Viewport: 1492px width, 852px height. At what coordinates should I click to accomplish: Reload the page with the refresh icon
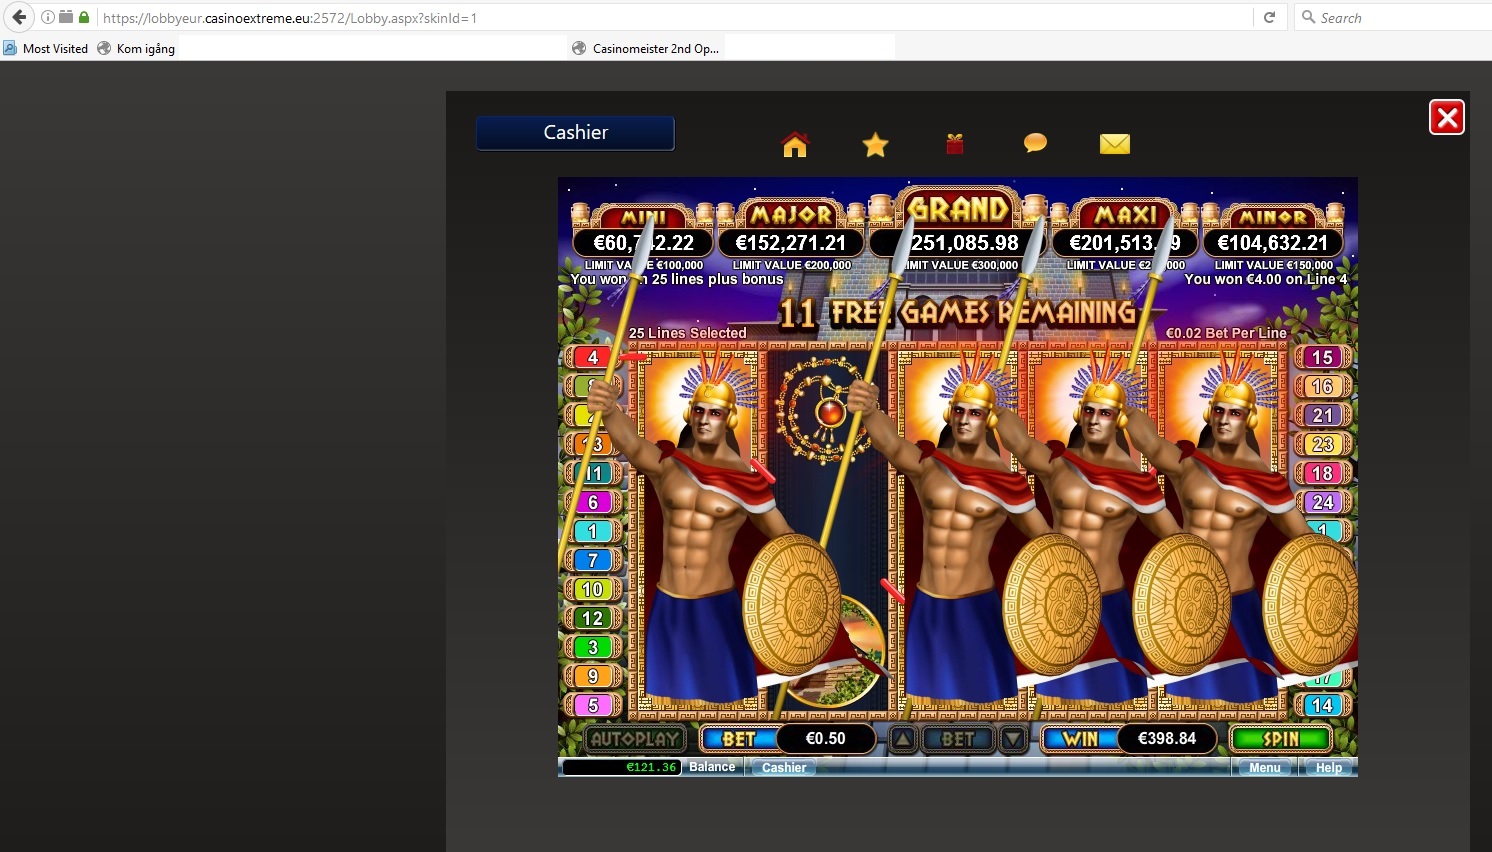[1269, 17]
